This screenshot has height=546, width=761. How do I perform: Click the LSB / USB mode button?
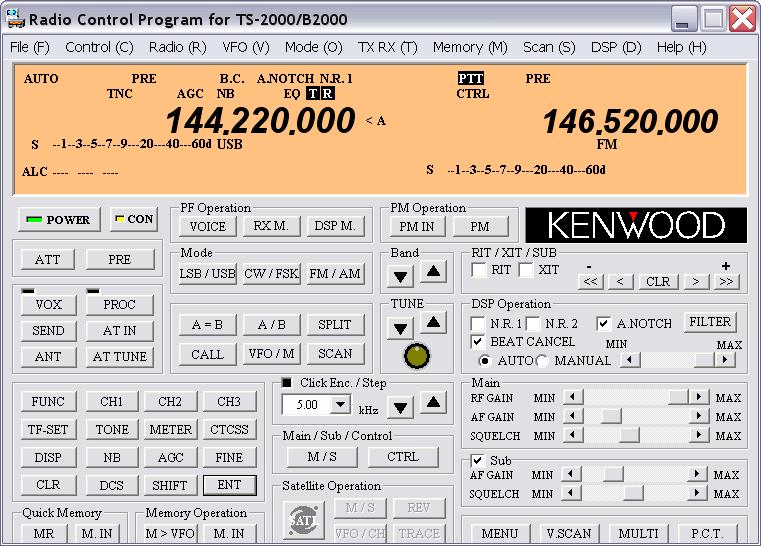click(207, 273)
